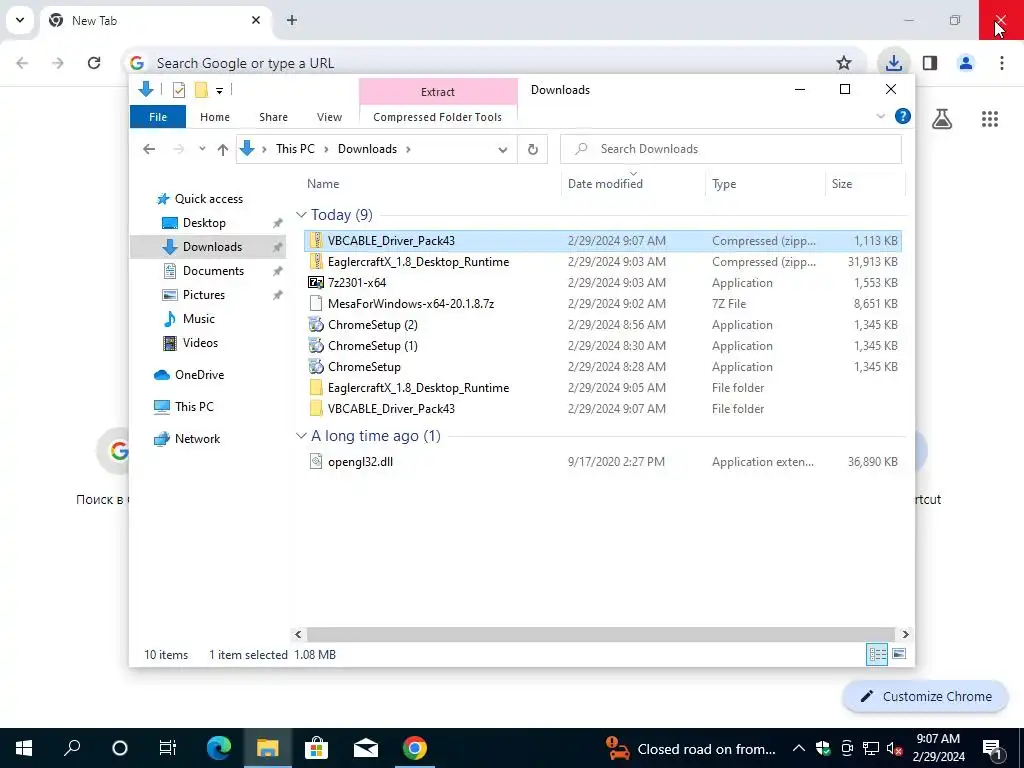1024x768 pixels.
Task: Select the MesaForWindows-x64-20.1.8.7z file
Action: [x=603, y=304]
